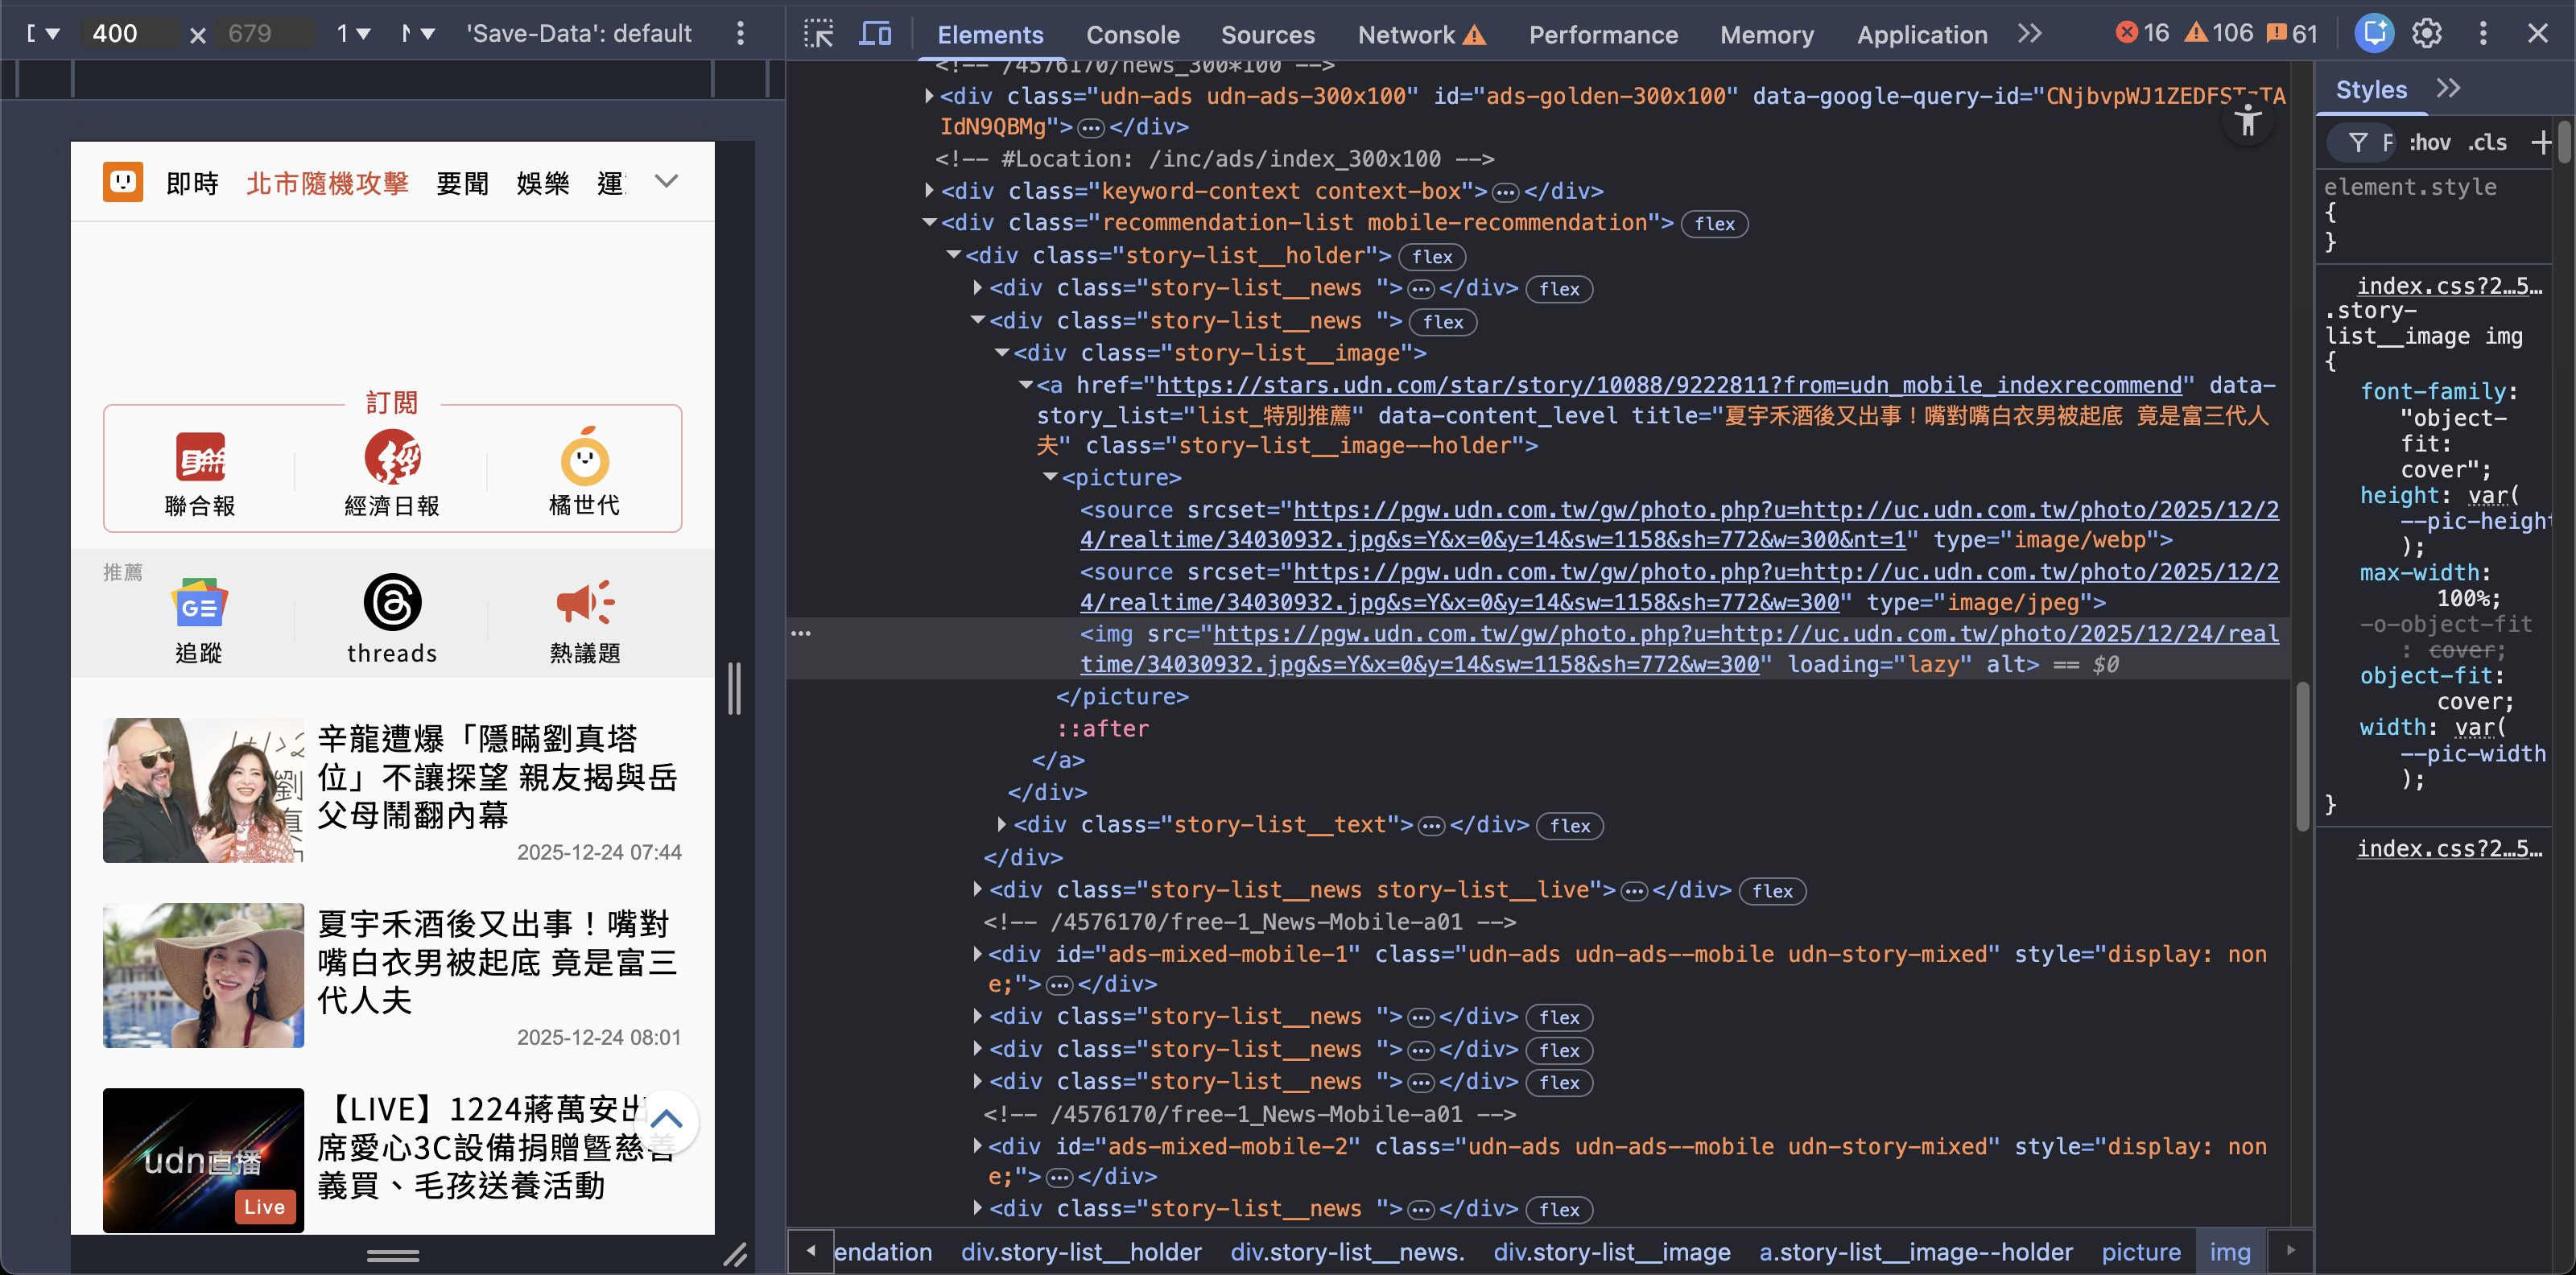Expand the story-list__live div node
The width and height of the screenshot is (2576, 1275).
pos(978,888)
